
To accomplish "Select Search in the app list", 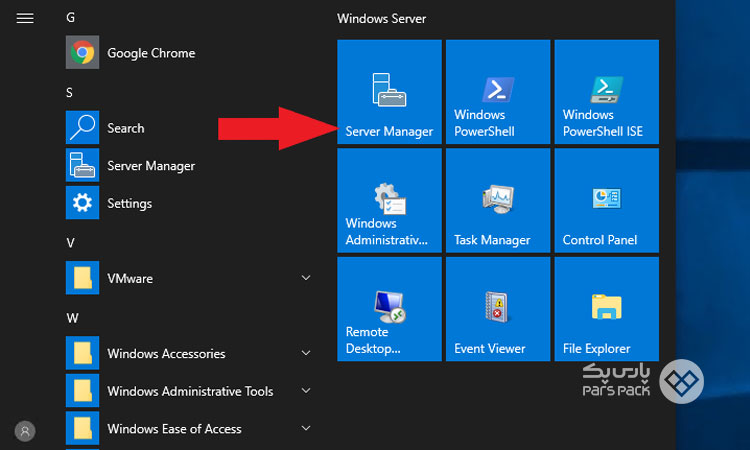I will (x=125, y=128).
